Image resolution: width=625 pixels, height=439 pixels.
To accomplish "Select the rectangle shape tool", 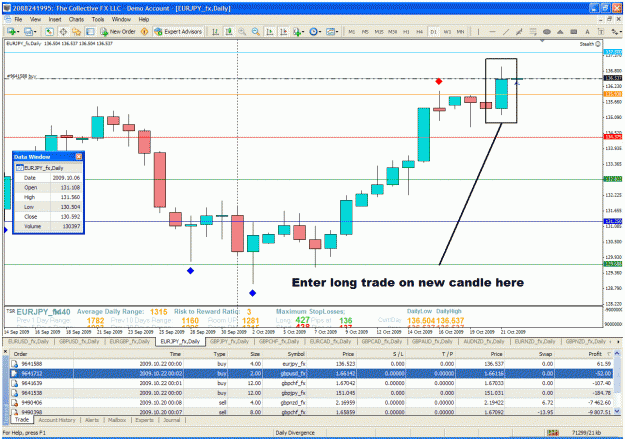I will (x=574, y=31).
